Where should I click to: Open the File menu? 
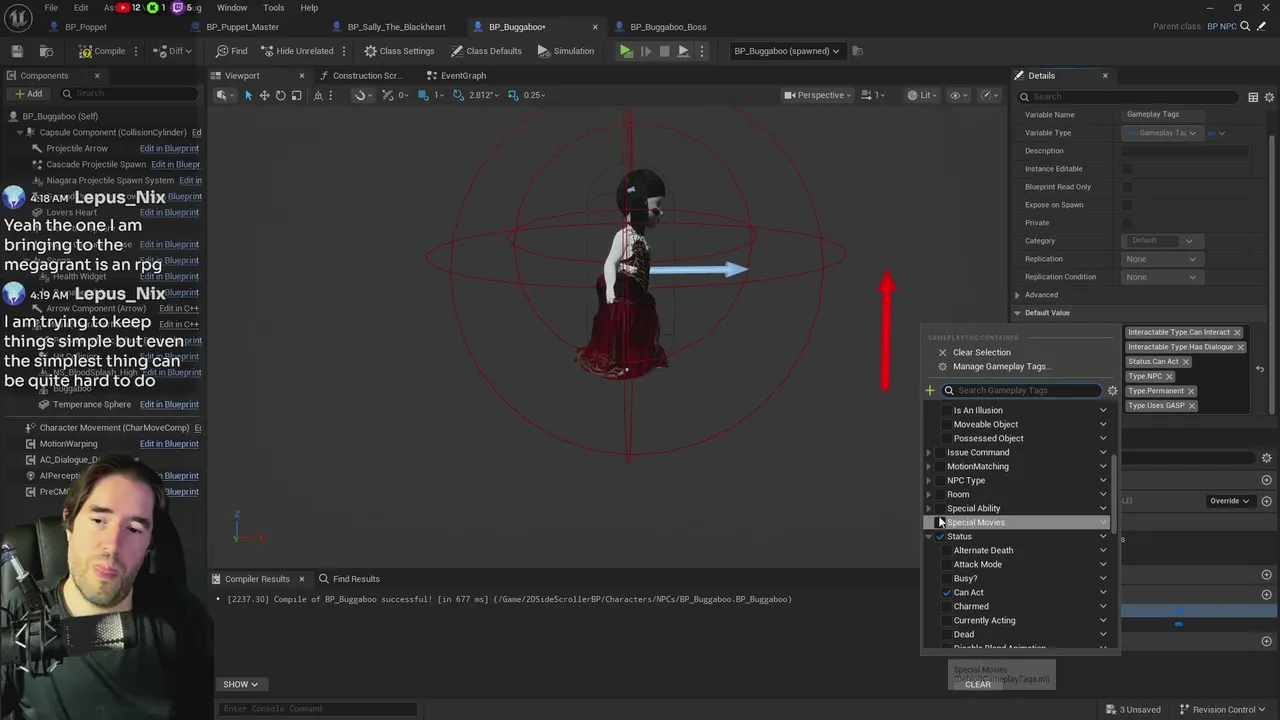pyautogui.click(x=51, y=8)
